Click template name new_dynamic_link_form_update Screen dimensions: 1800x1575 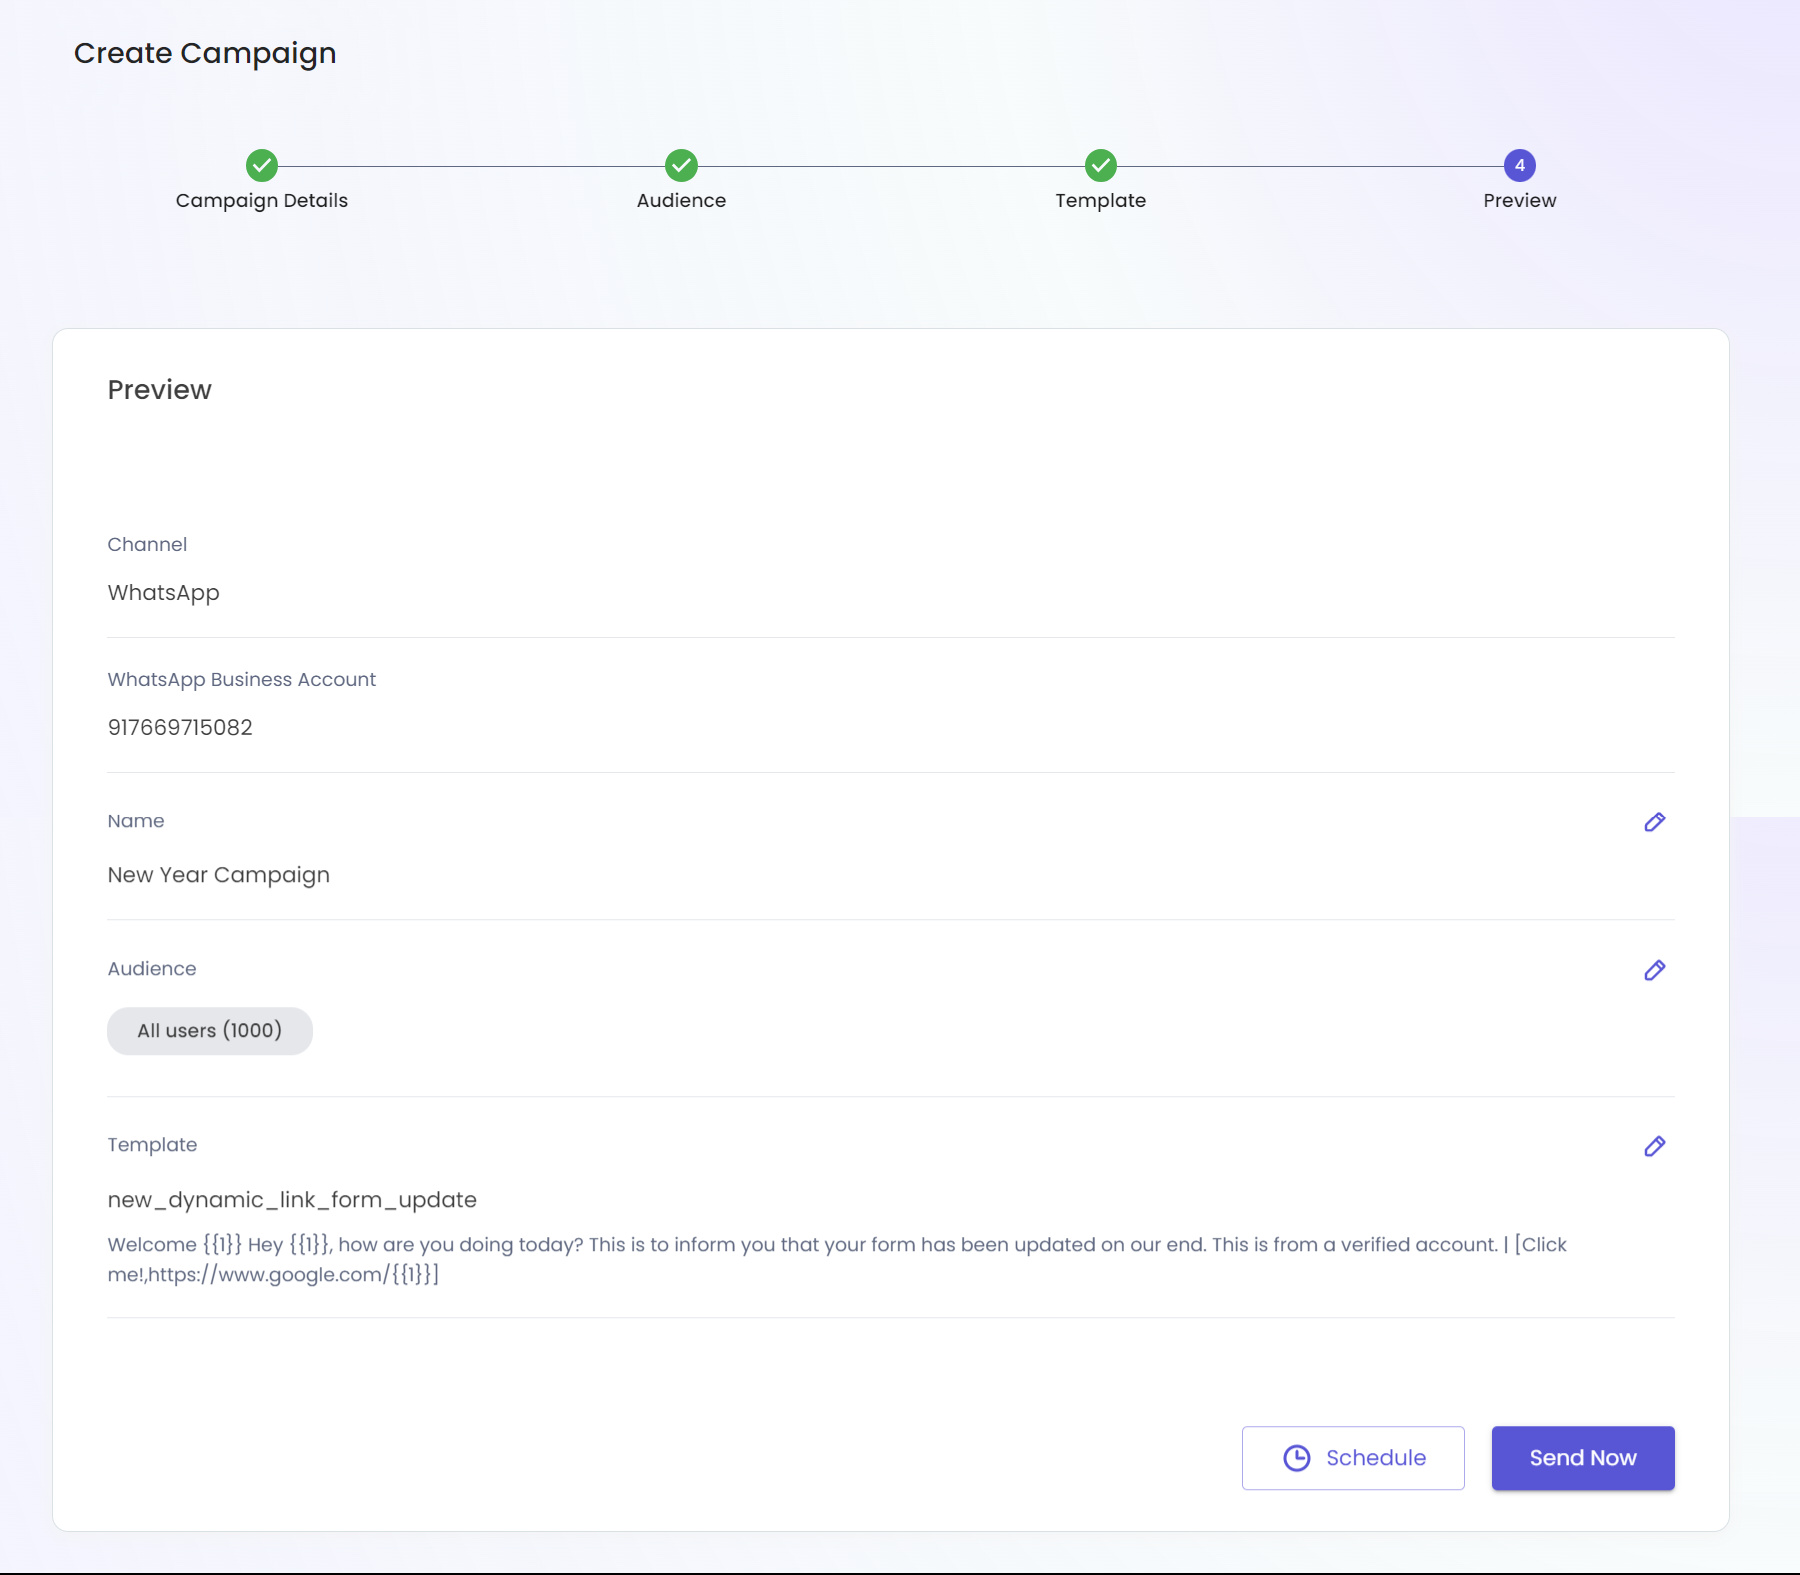[292, 1200]
